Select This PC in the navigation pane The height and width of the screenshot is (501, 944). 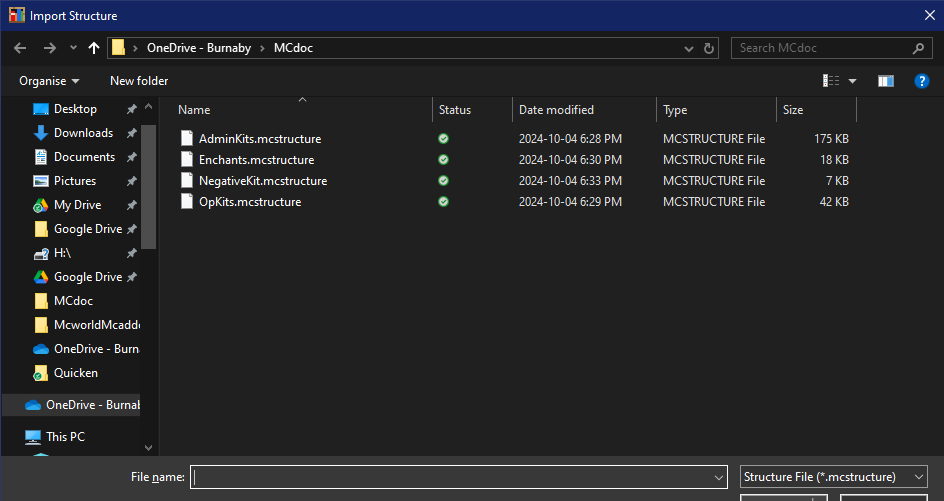pos(65,437)
